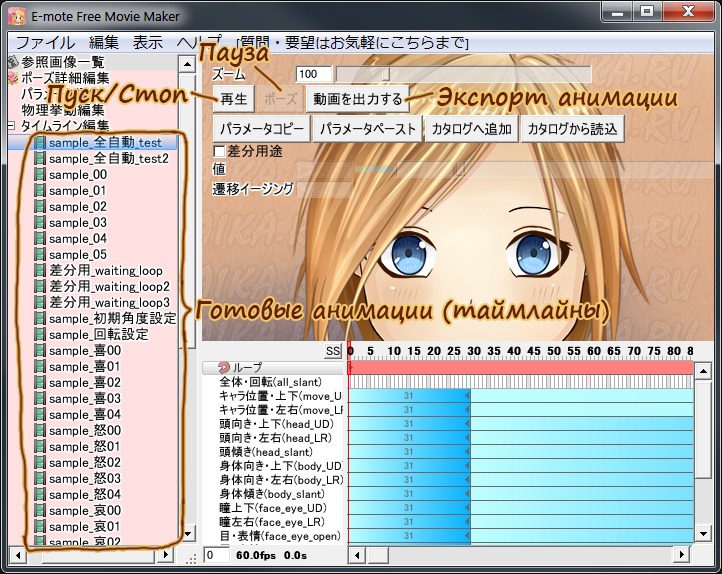Click the frame 30 mark on ruler

(474, 351)
